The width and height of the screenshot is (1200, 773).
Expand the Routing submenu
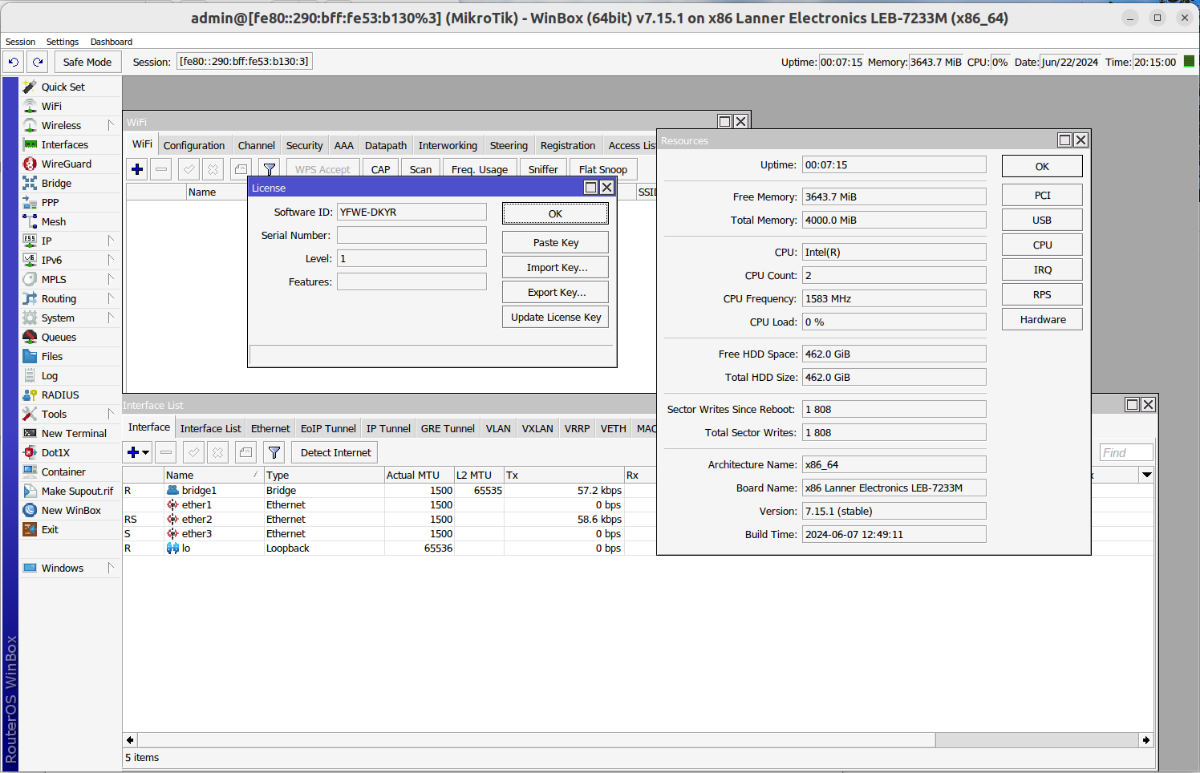pyautogui.click(x=111, y=298)
